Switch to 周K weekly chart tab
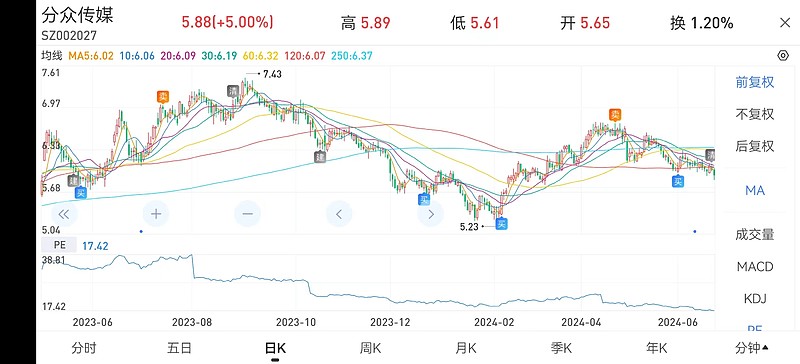 [x=370, y=349]
